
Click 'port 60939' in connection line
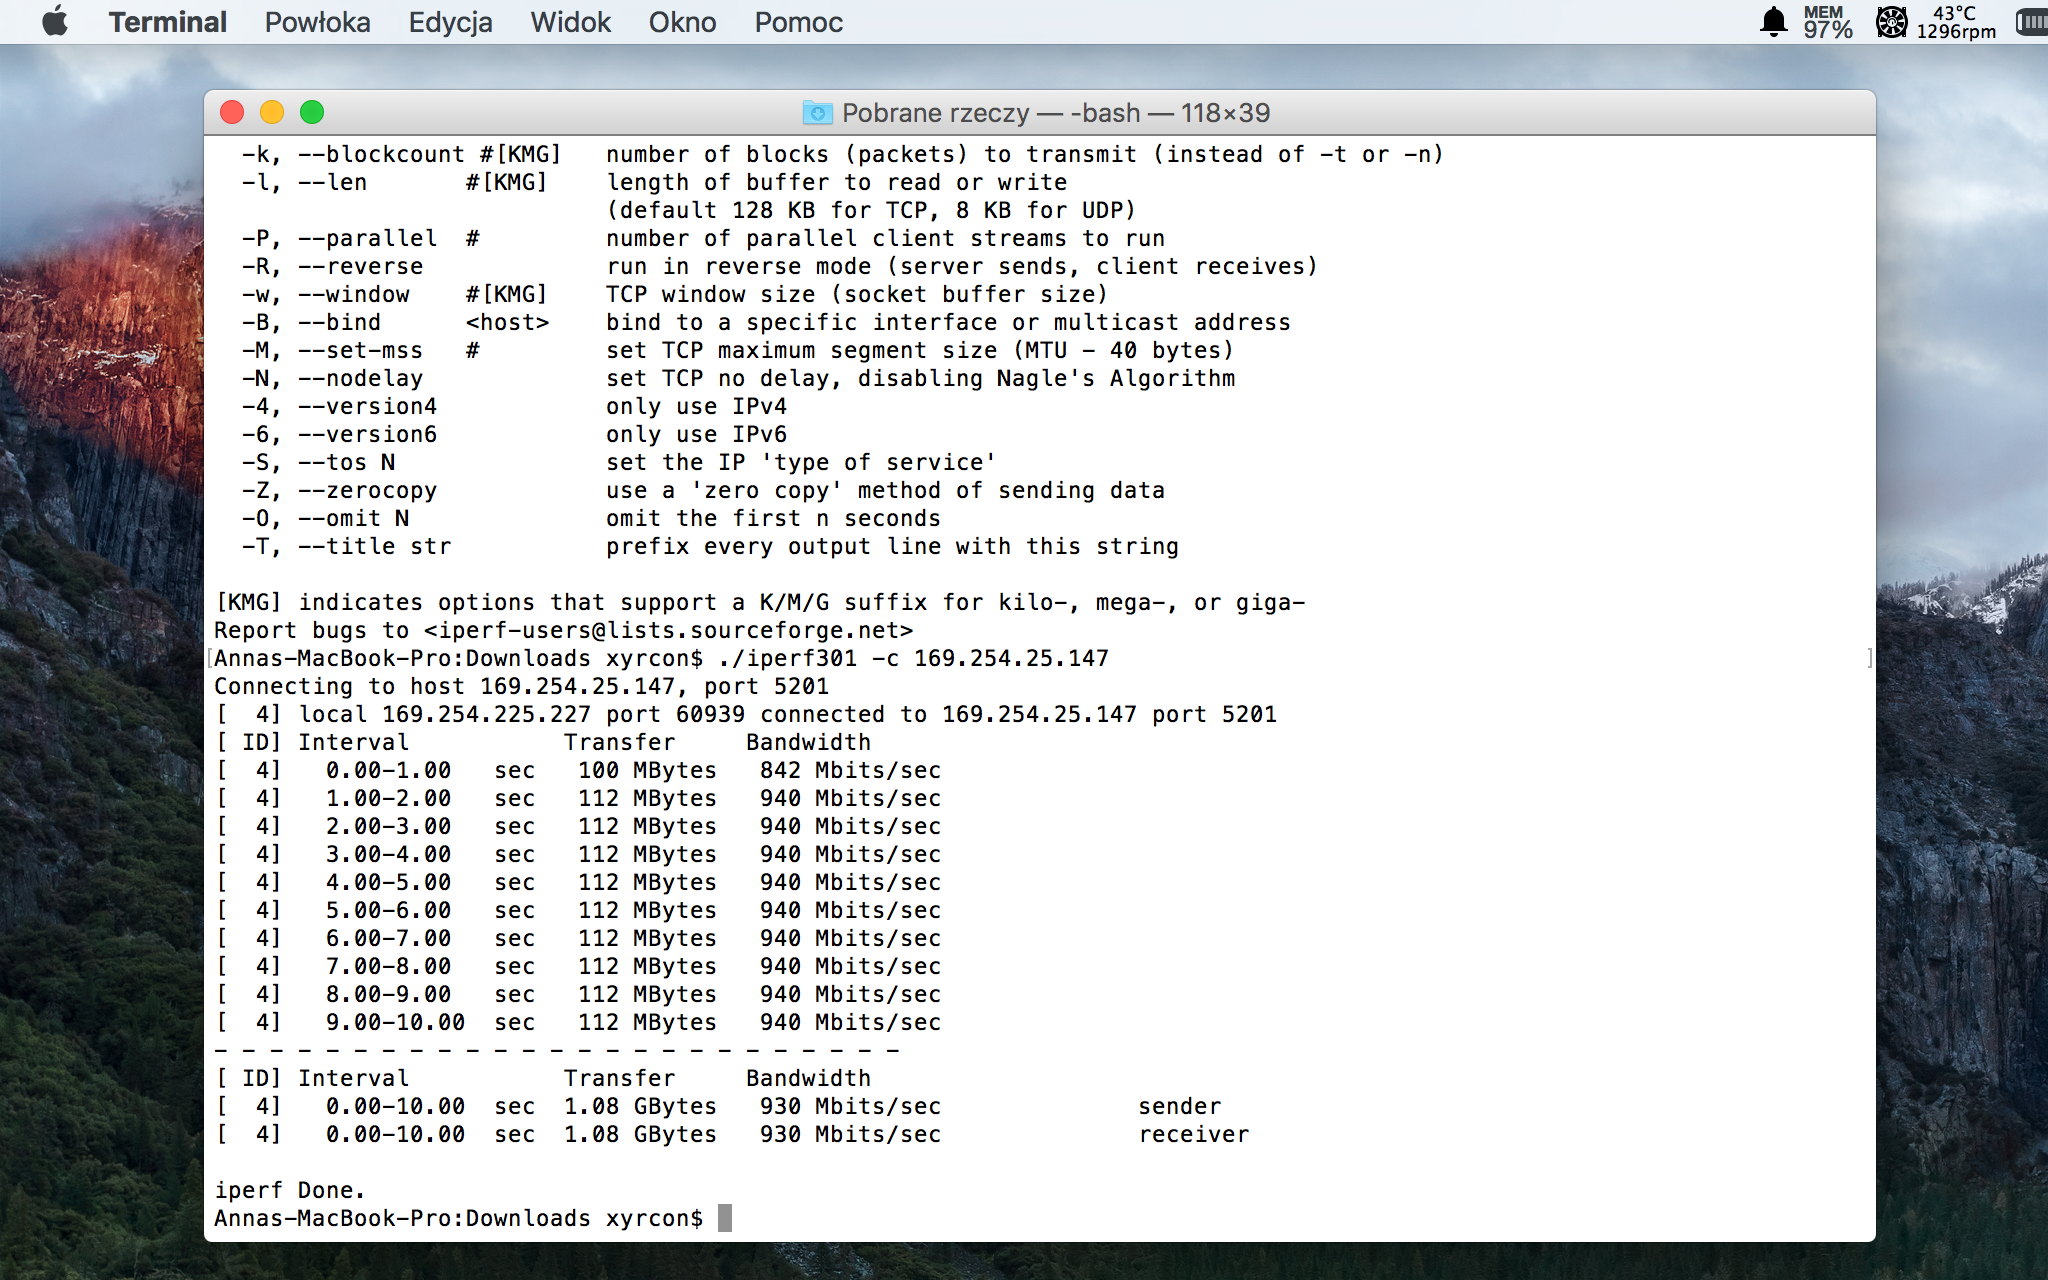[x=675, y=714]
